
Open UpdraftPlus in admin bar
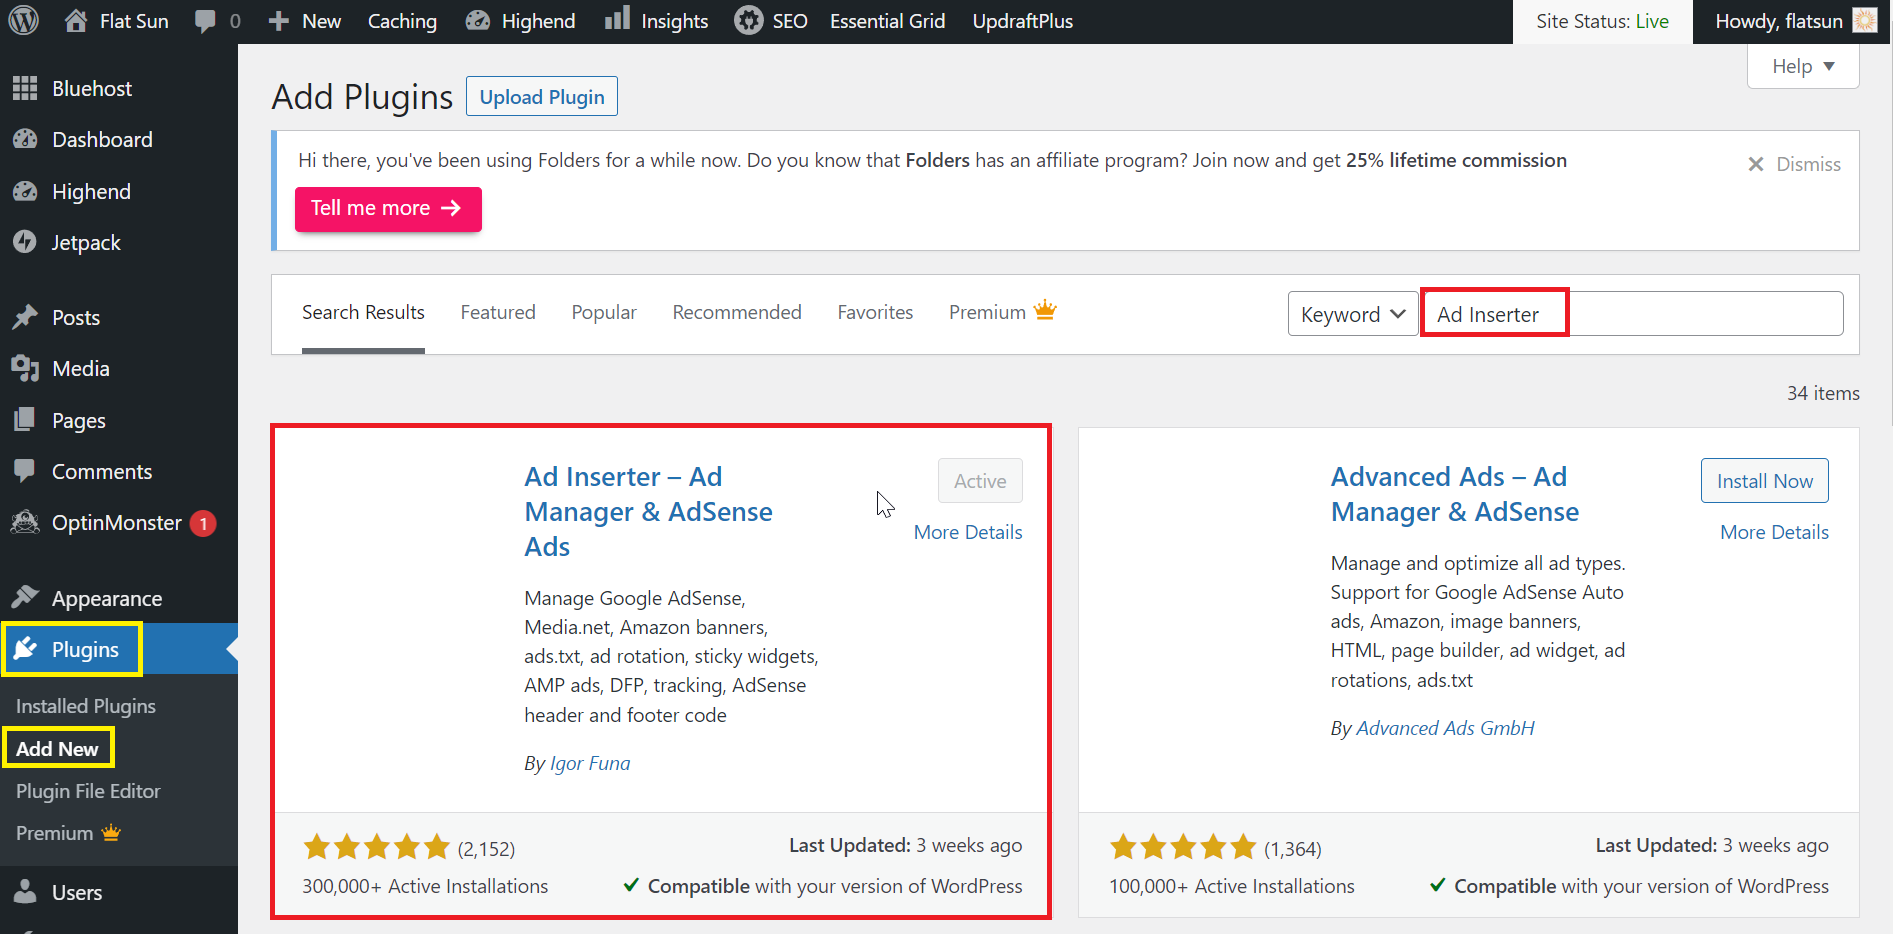[x=1022, y=21]
